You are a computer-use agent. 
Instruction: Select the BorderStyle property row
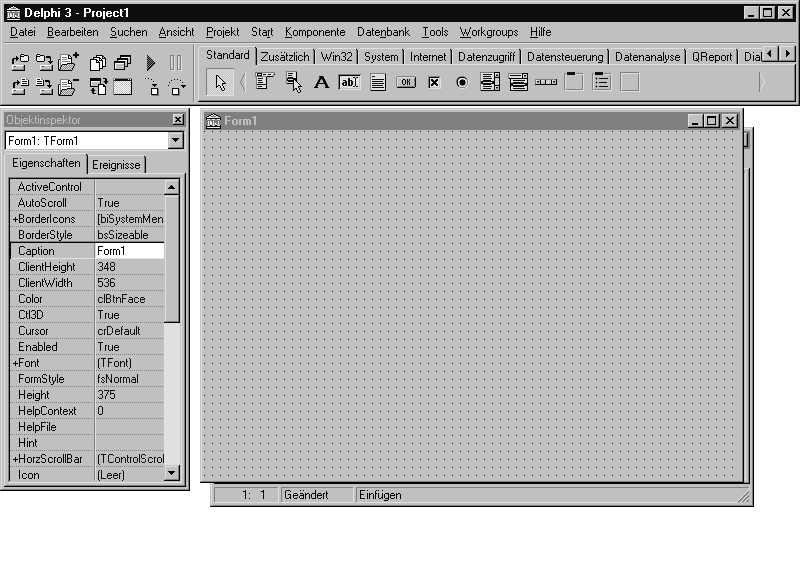(x=87, y=235)
